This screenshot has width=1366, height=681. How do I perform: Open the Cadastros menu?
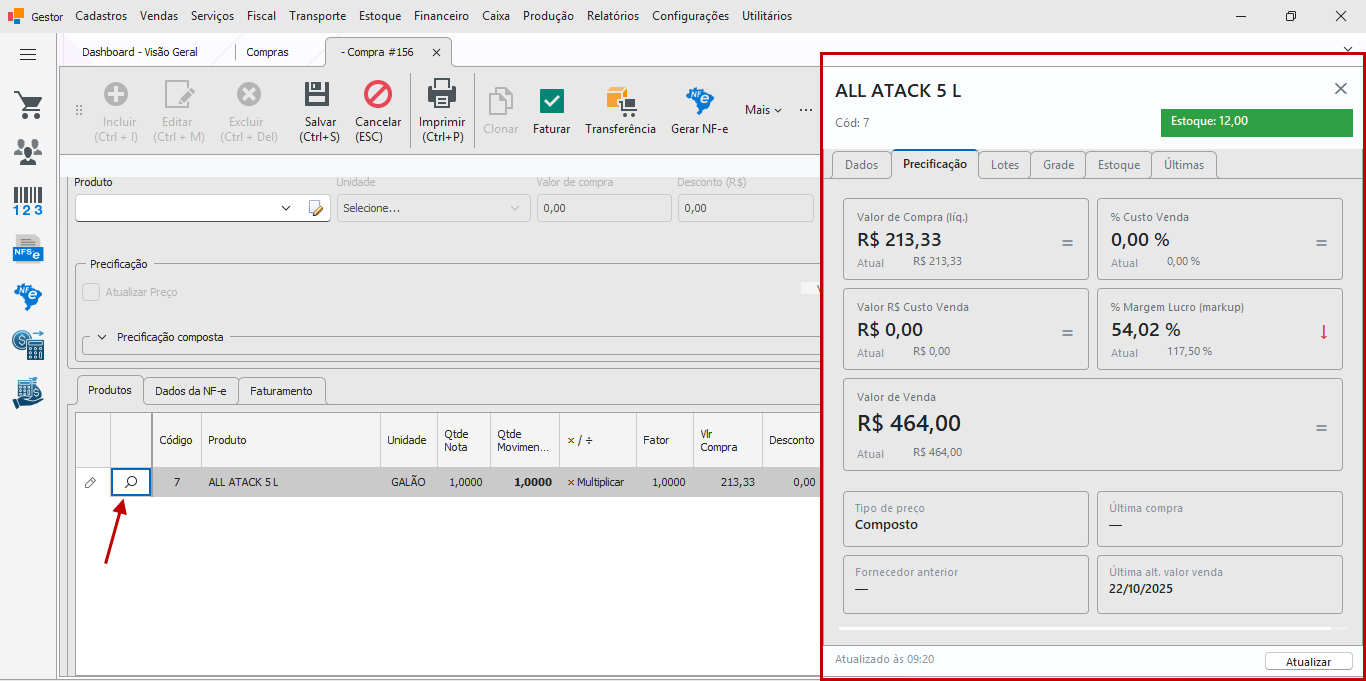tap(101, 16)
